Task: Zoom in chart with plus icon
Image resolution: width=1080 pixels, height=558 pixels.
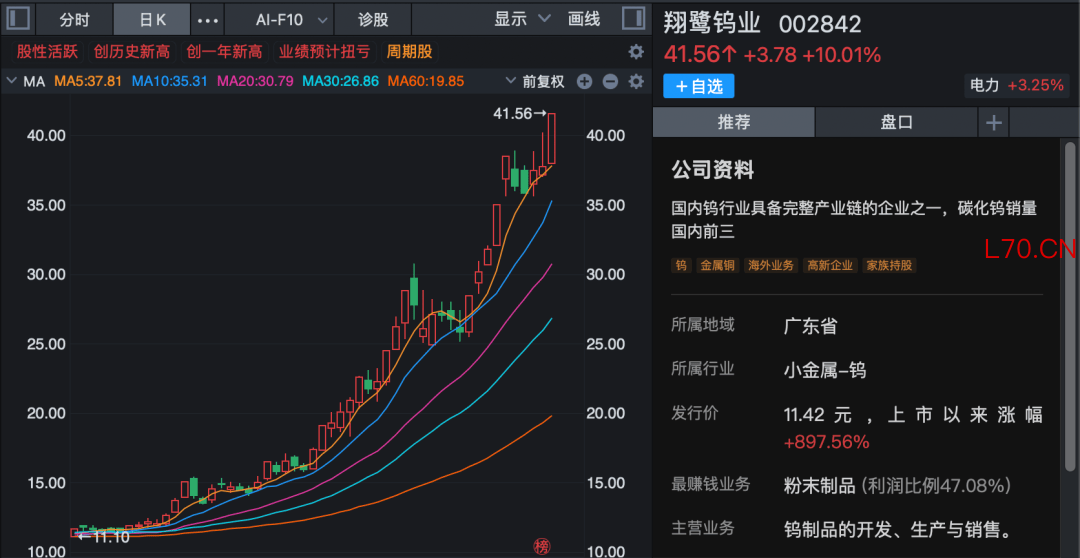Action: click(x=585, y=81)
